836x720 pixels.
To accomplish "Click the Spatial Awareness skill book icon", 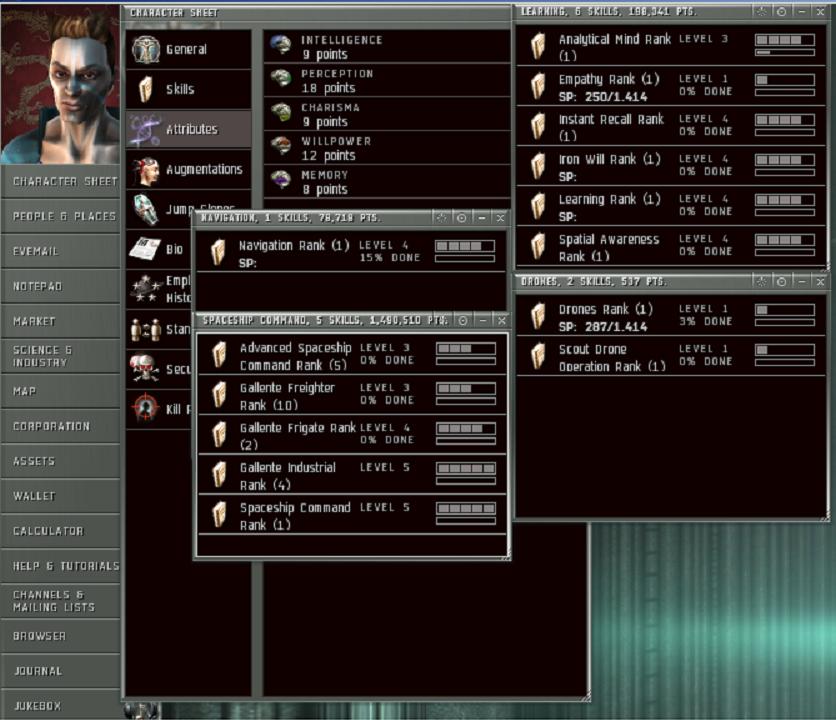I will tap(538, 246).
